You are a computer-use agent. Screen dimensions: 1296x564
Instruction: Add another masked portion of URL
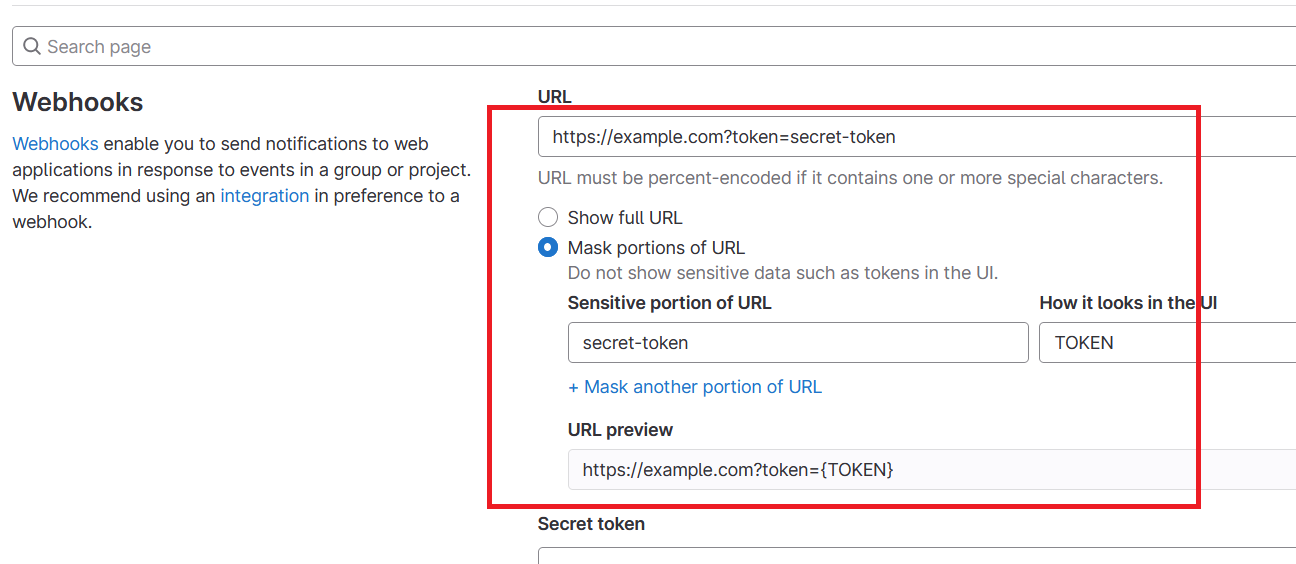click(x=694, y=387)
